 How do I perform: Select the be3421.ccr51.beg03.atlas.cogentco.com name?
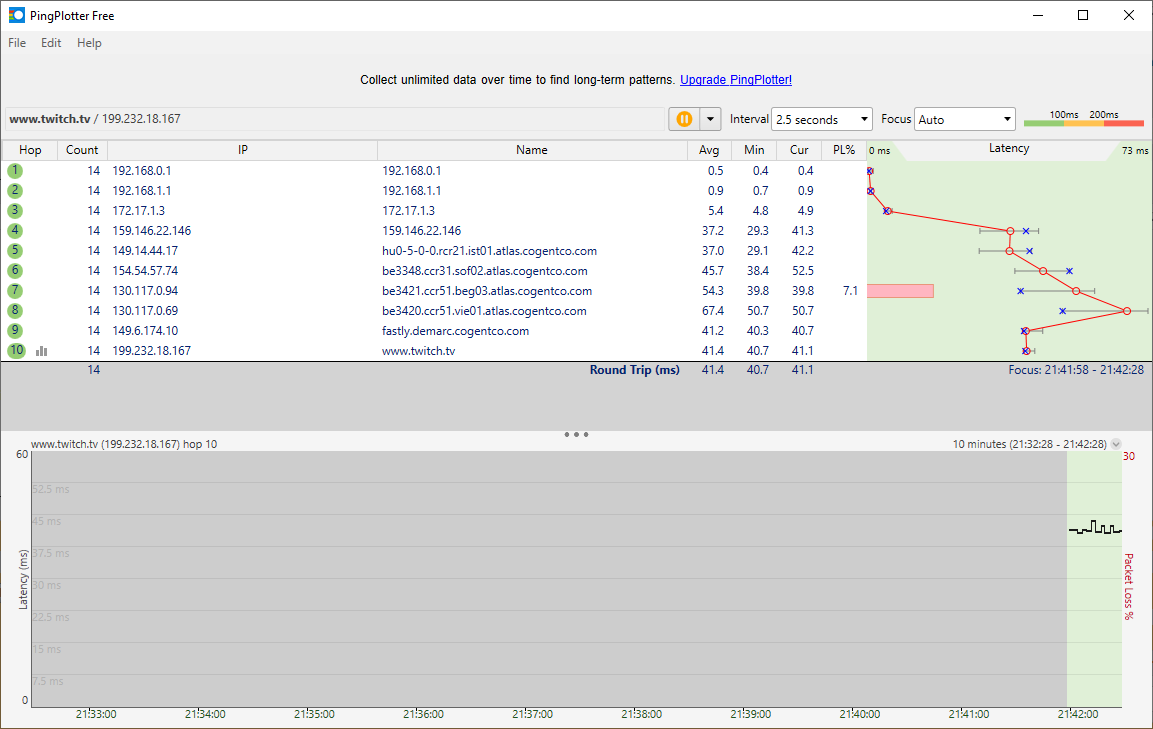click(487, 291)
